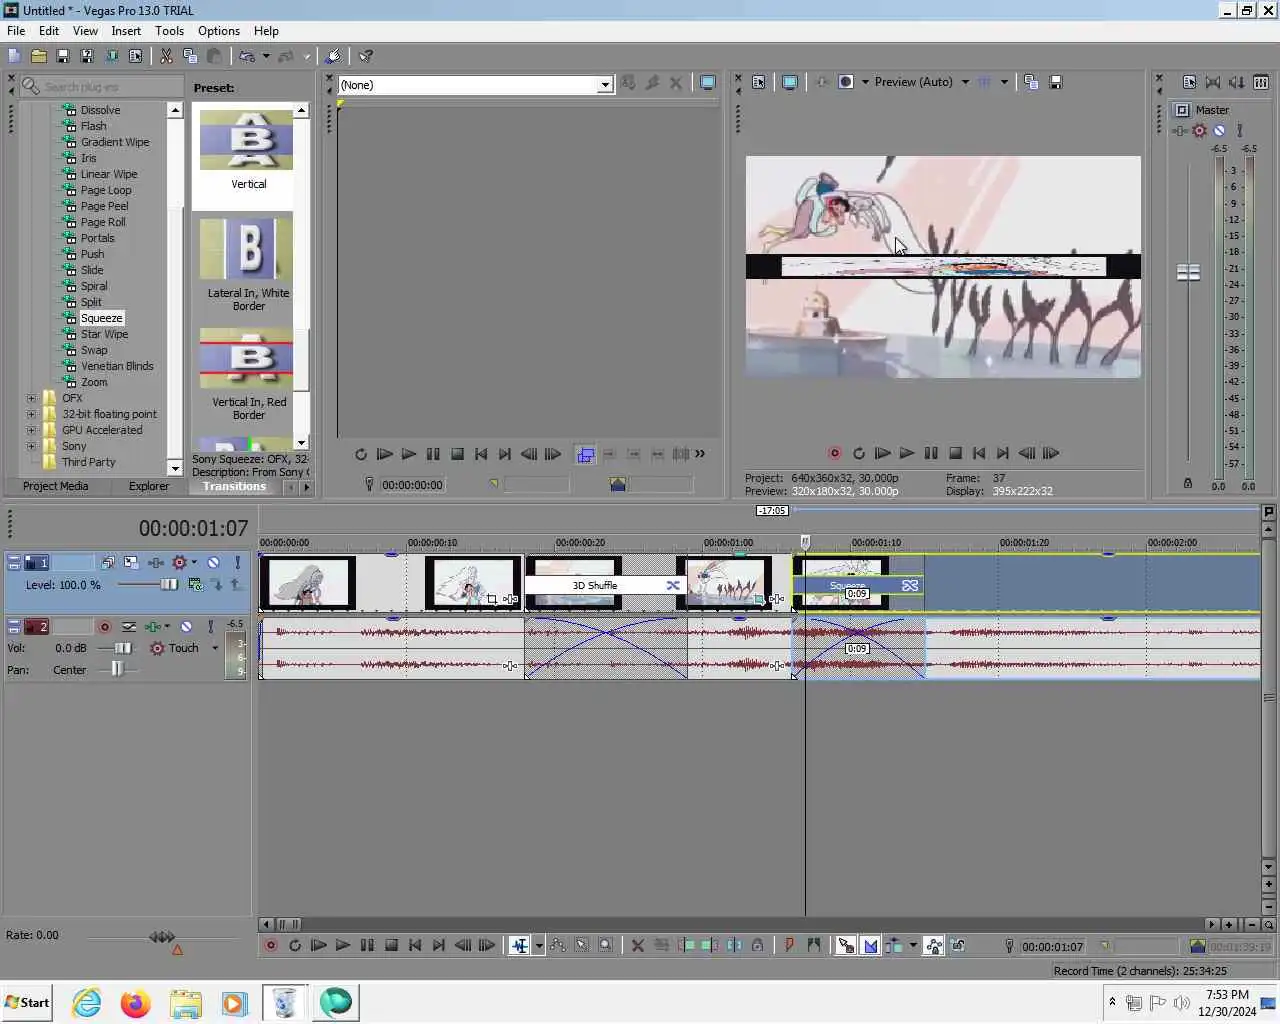This screenshot has height=1024, width=1280.
Task: Click the What's This help icon
Action: click(x=366, y=56)
